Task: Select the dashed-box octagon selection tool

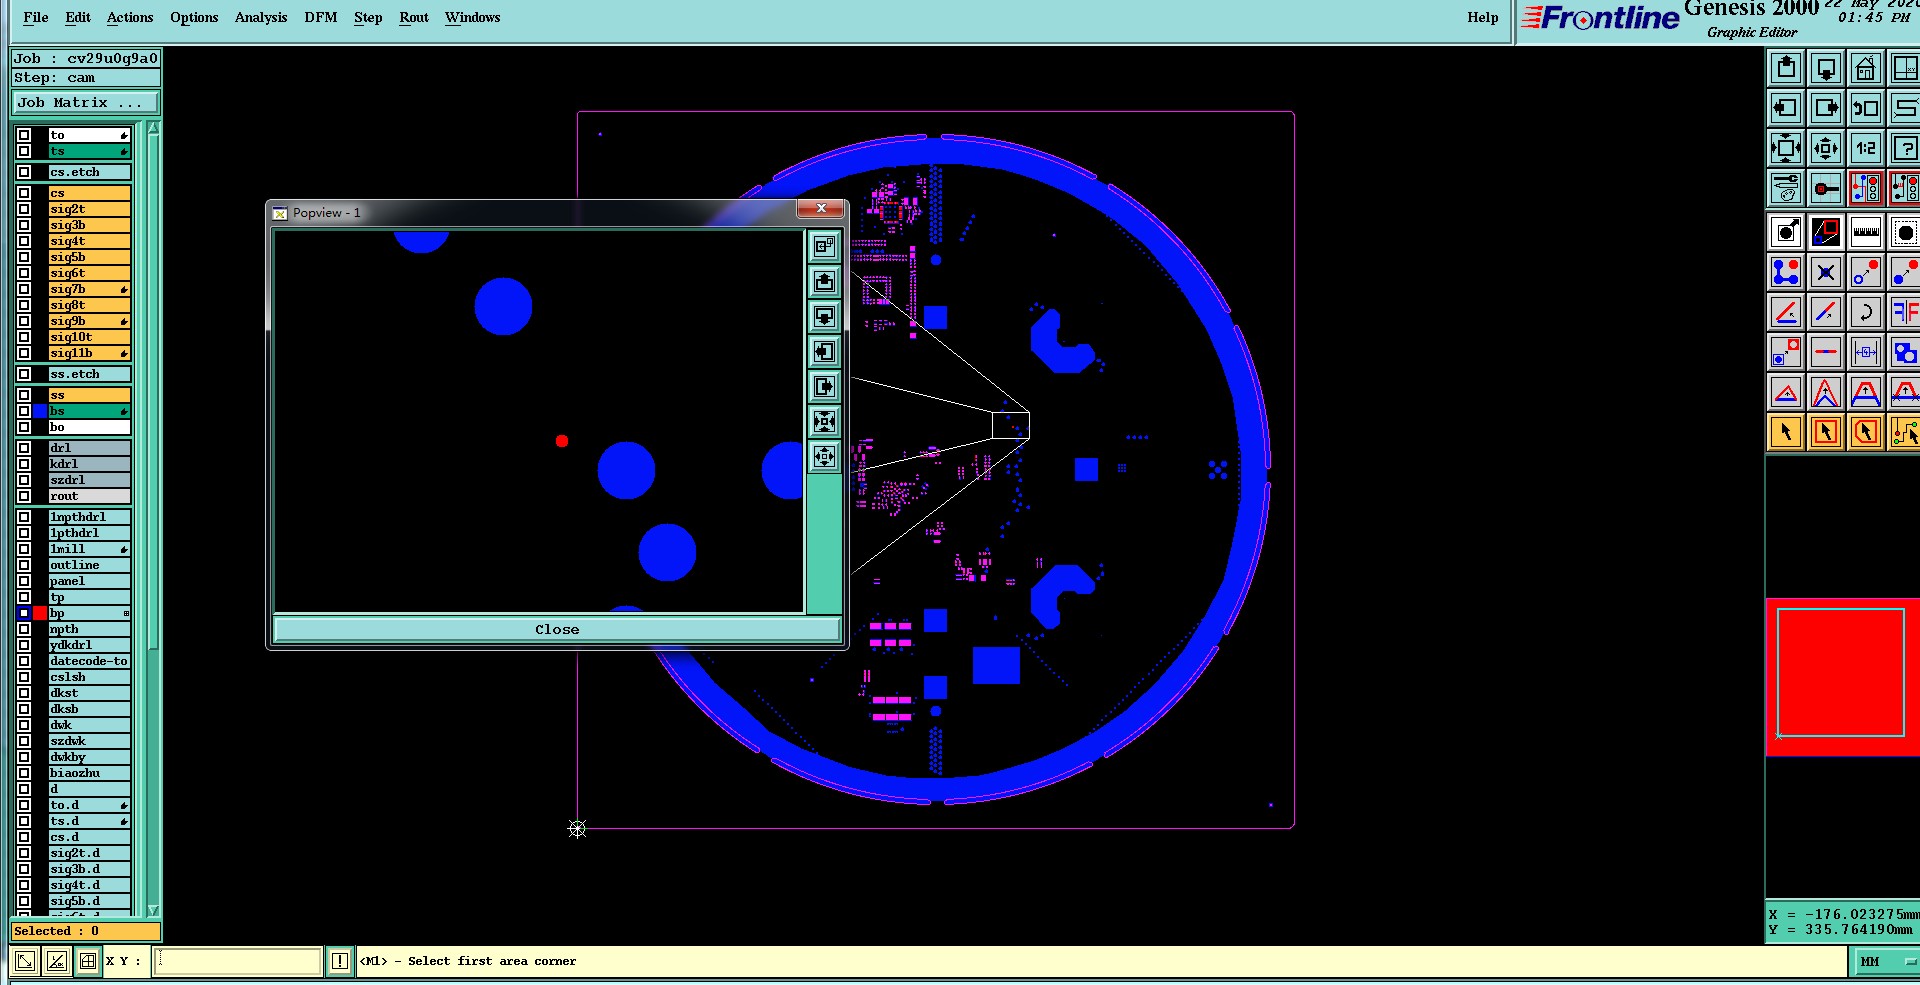Action: coord(1905,232)
